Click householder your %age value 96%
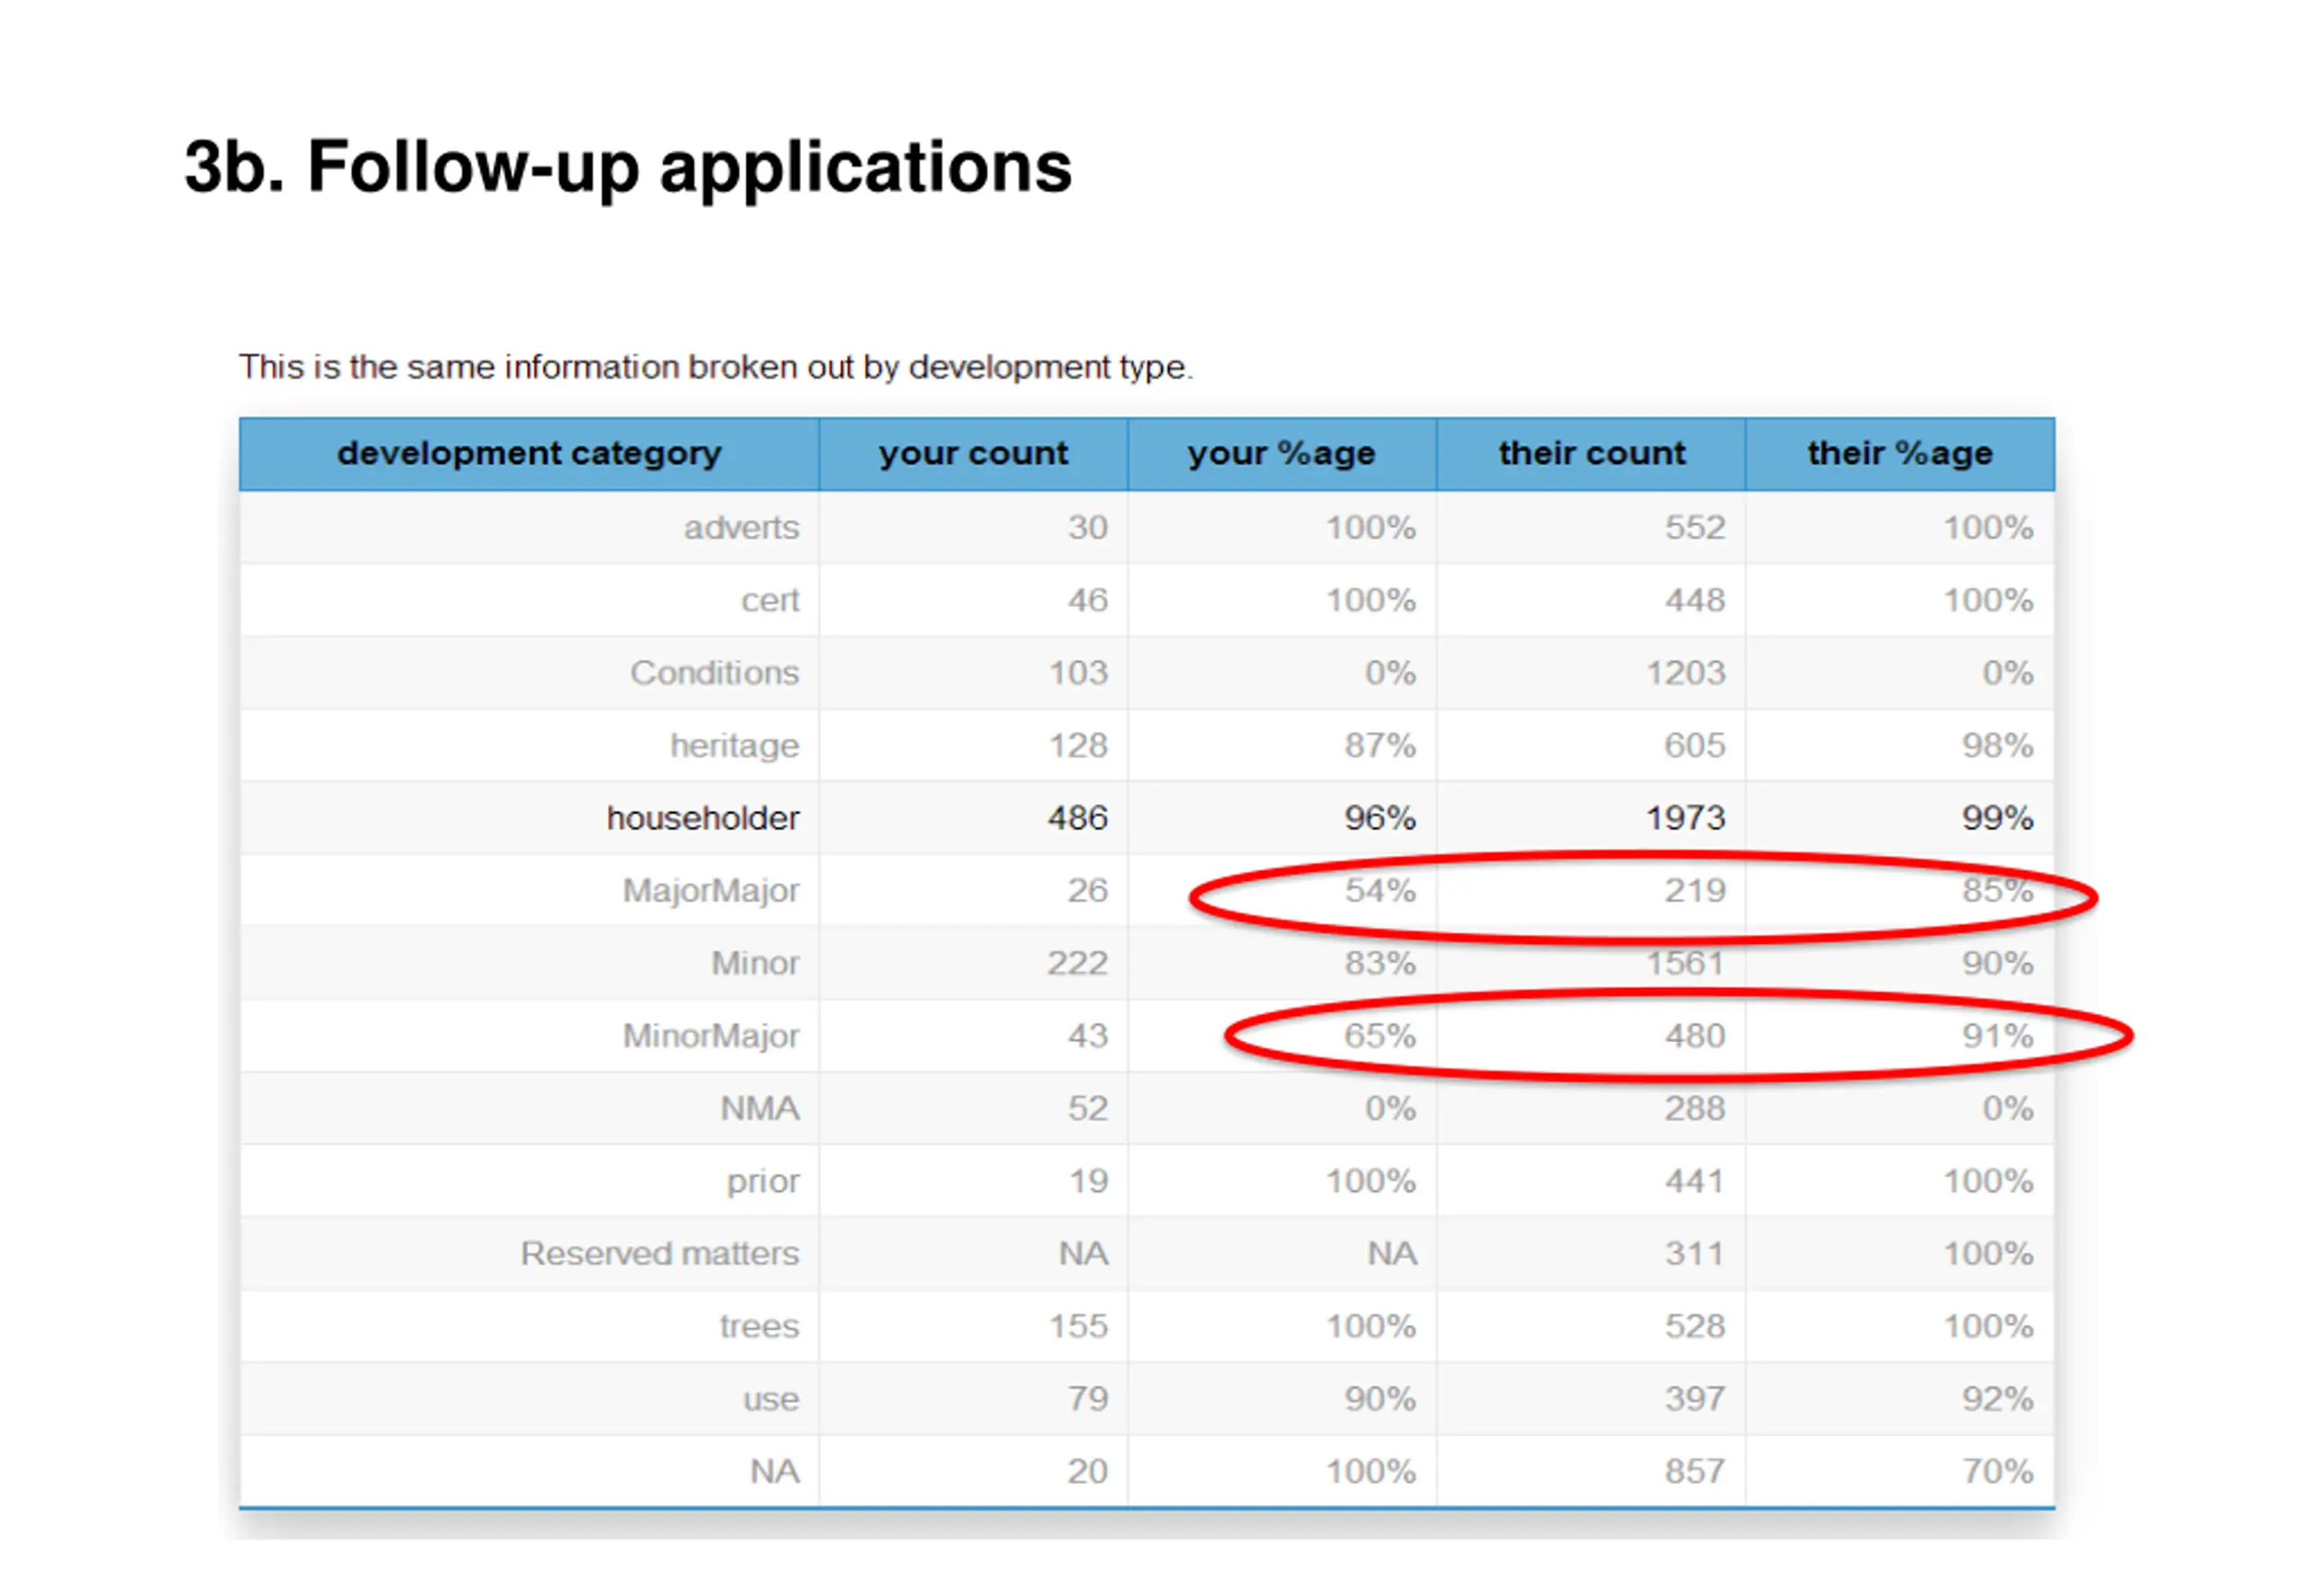2306x1596 pixels. pyautogui.click(x=1379, y=818)
